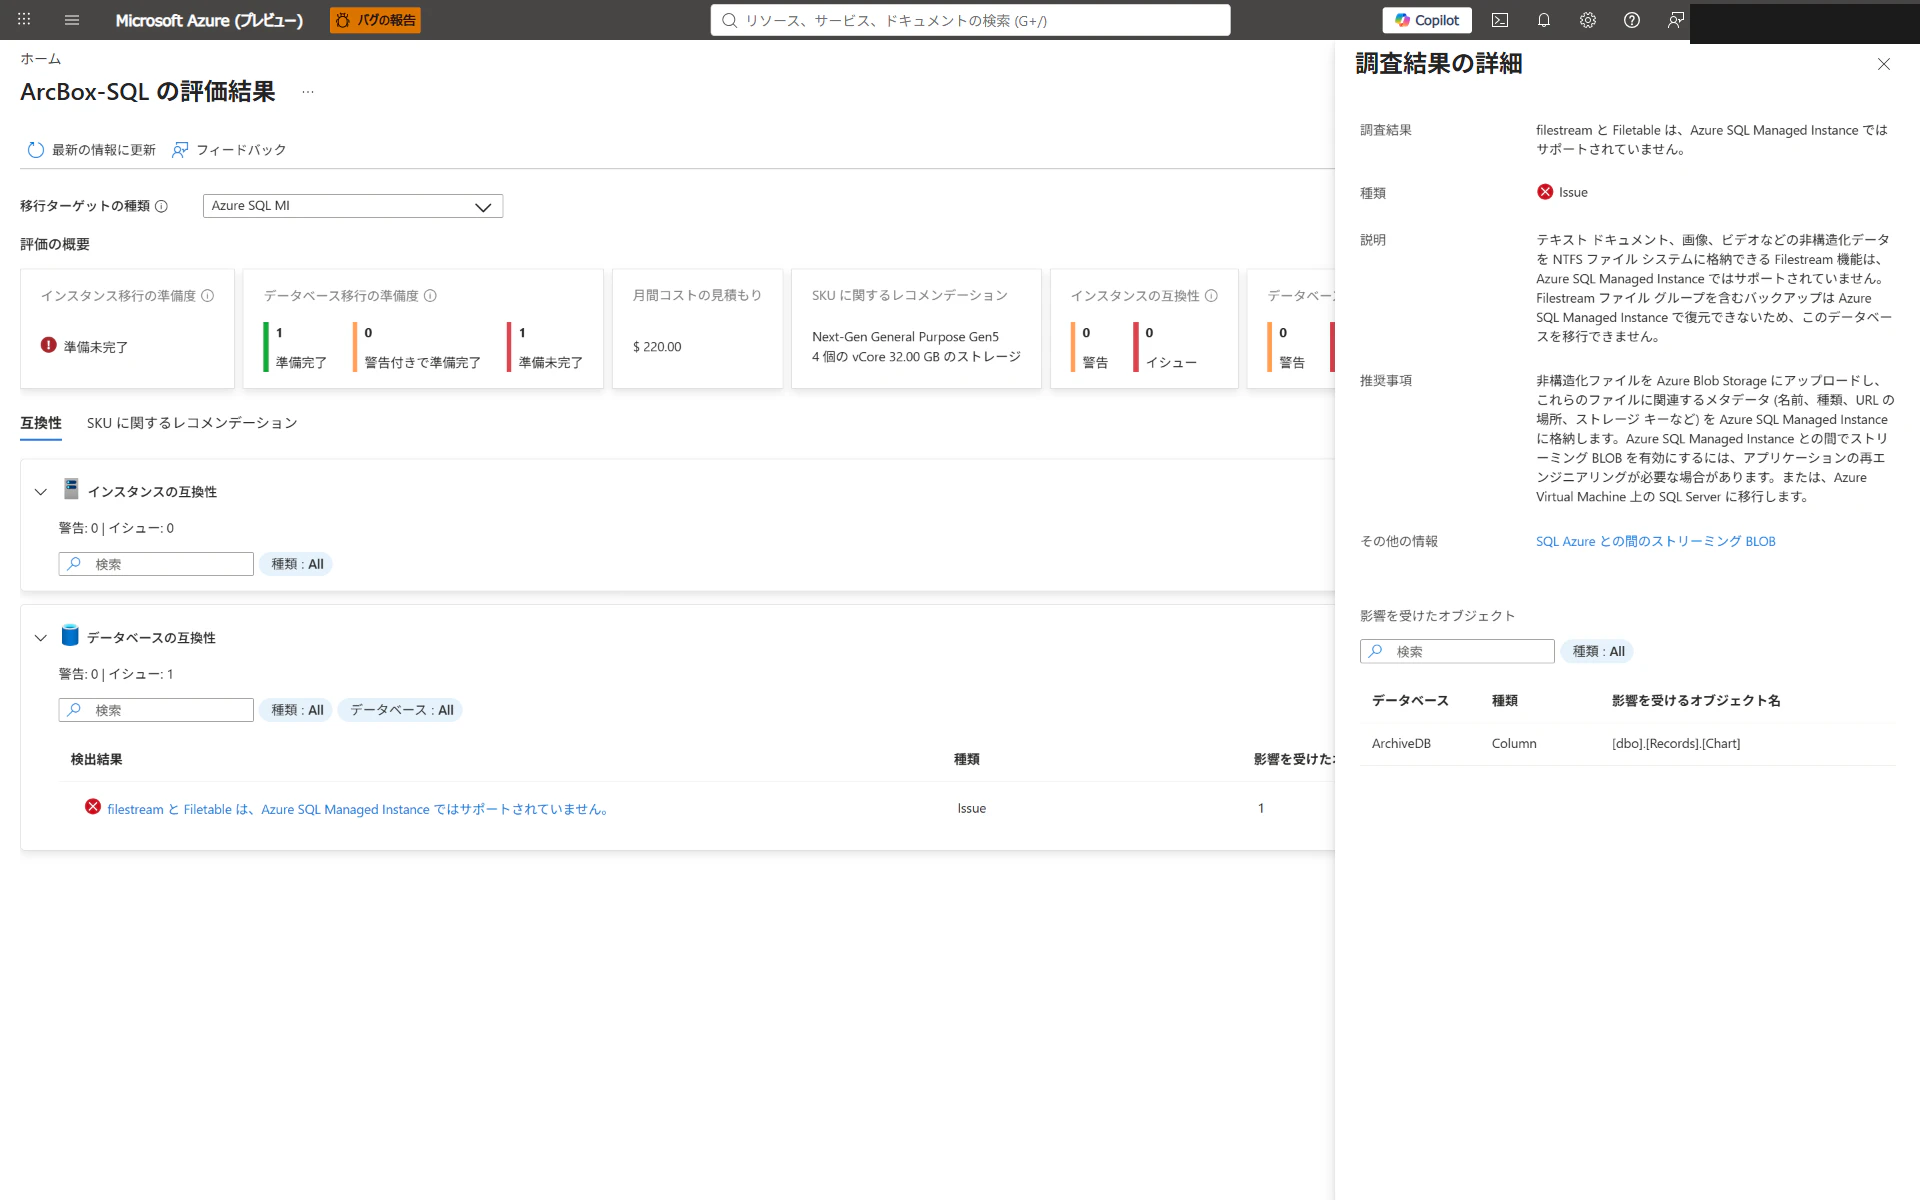Viewport: 1920px width, 1200px height.
Task: Select the ArchiveDB row cell
Action: click(x=1401, y=744)
